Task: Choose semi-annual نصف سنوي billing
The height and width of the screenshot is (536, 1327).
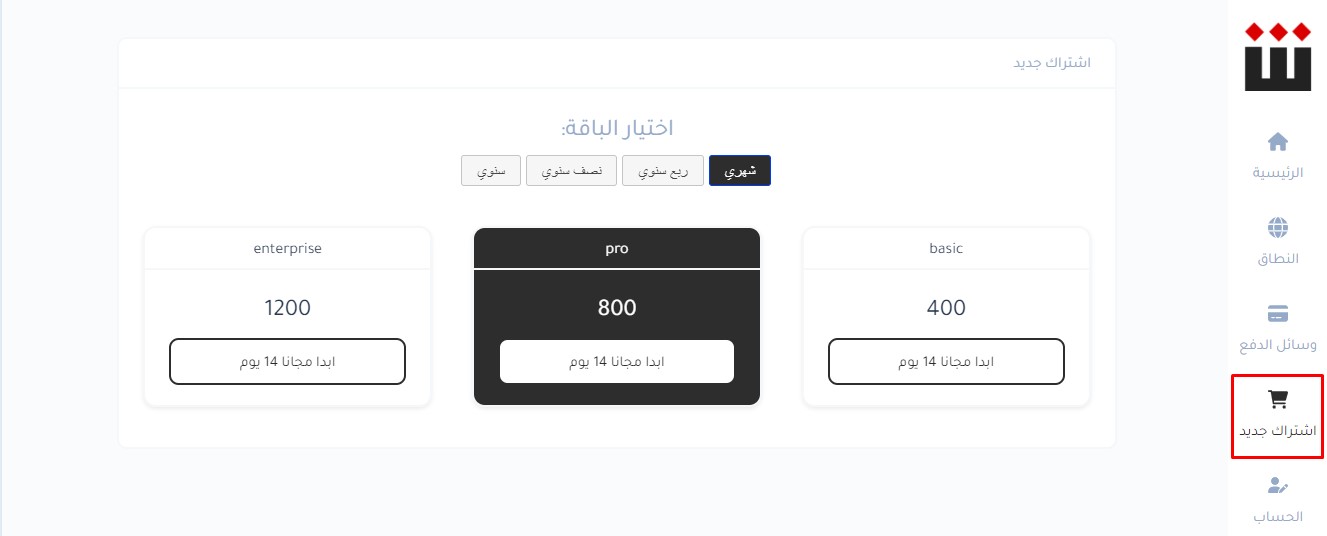Action: (571, 171)
